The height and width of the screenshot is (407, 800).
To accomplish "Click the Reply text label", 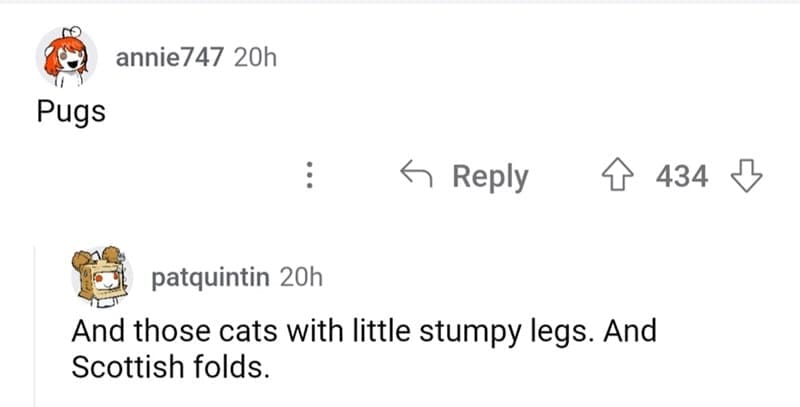I will [490, 177].
